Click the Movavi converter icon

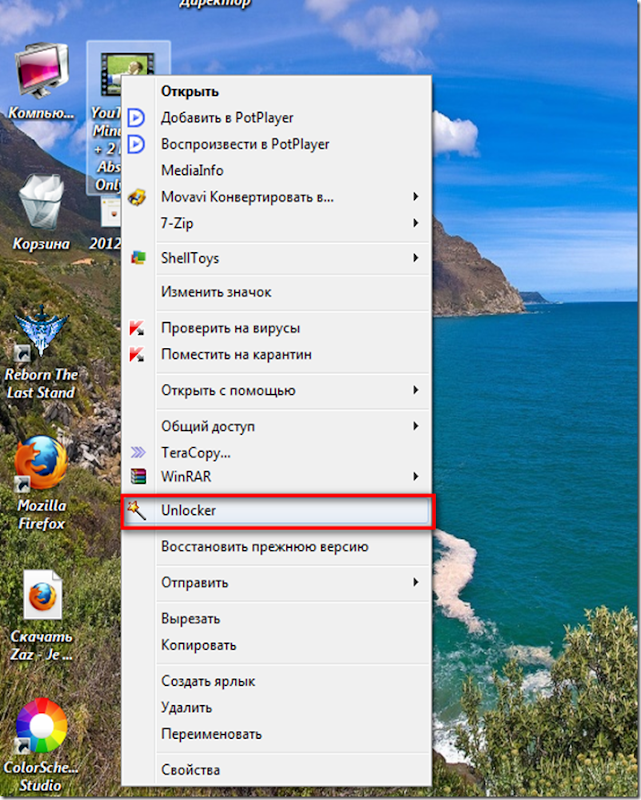[137, 197]
